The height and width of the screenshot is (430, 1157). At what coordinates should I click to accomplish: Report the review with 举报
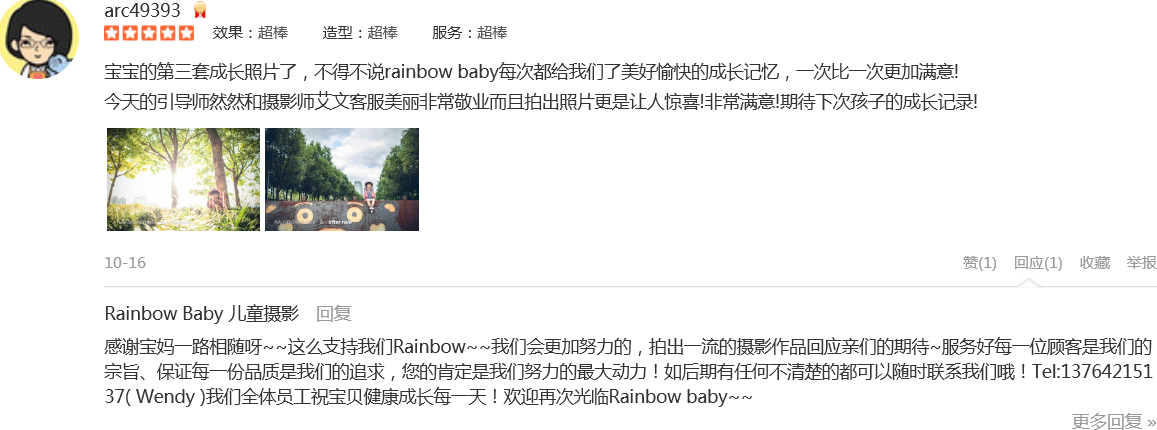tap(1142, 263)
